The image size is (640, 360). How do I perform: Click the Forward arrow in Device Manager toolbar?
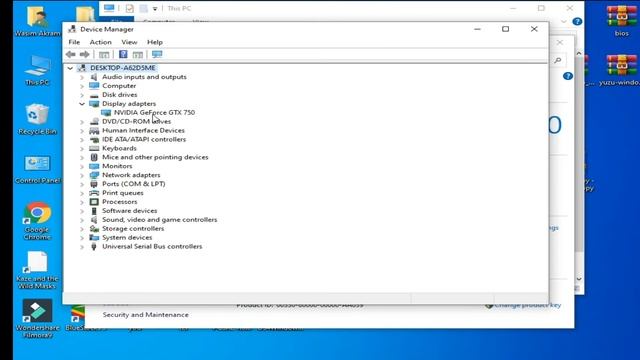click(x=84, y=54)
